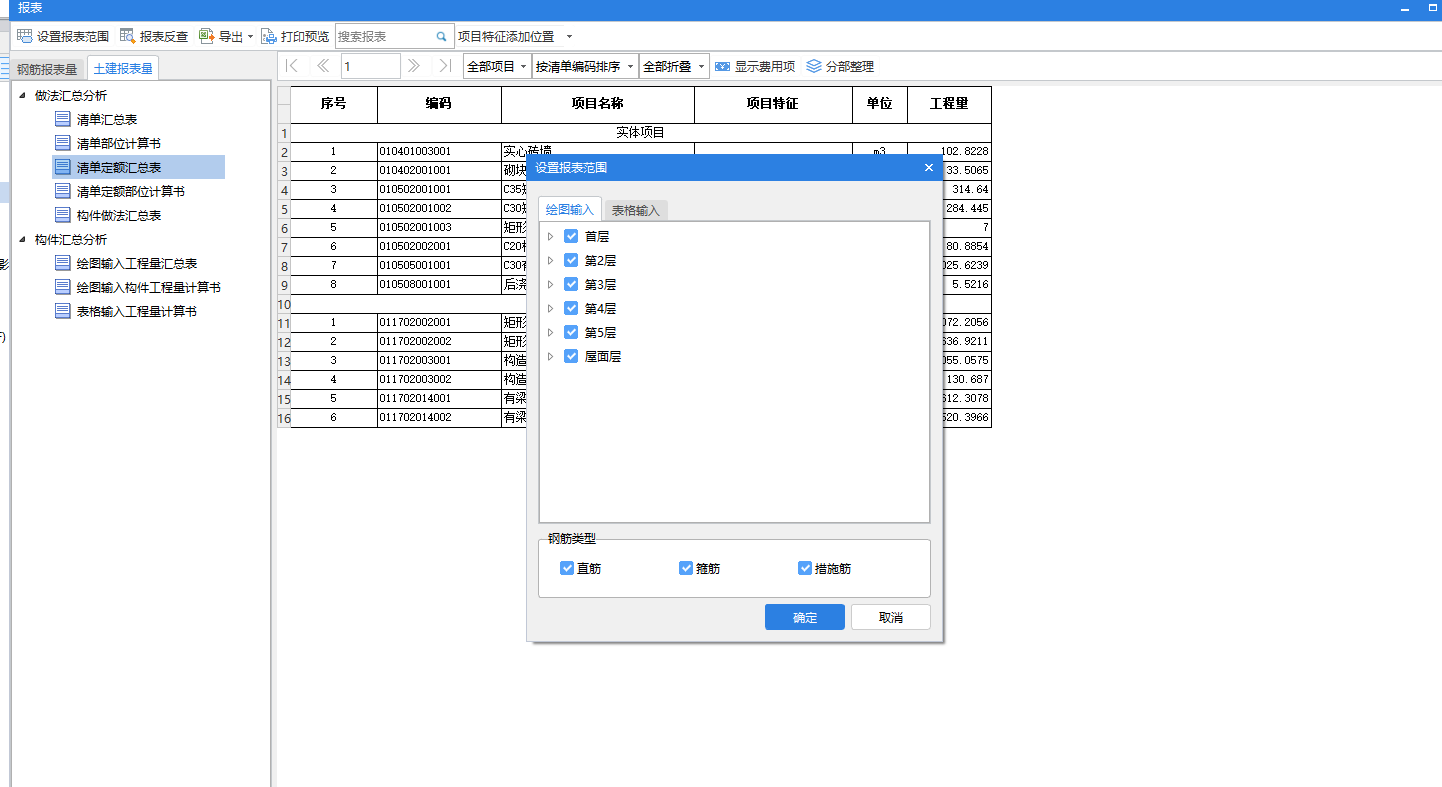The width and height of the screenshot is (1442, 787).
Task: Open the 项目特征添加位置 dropdown arrow
Action: tap(570, 37)
